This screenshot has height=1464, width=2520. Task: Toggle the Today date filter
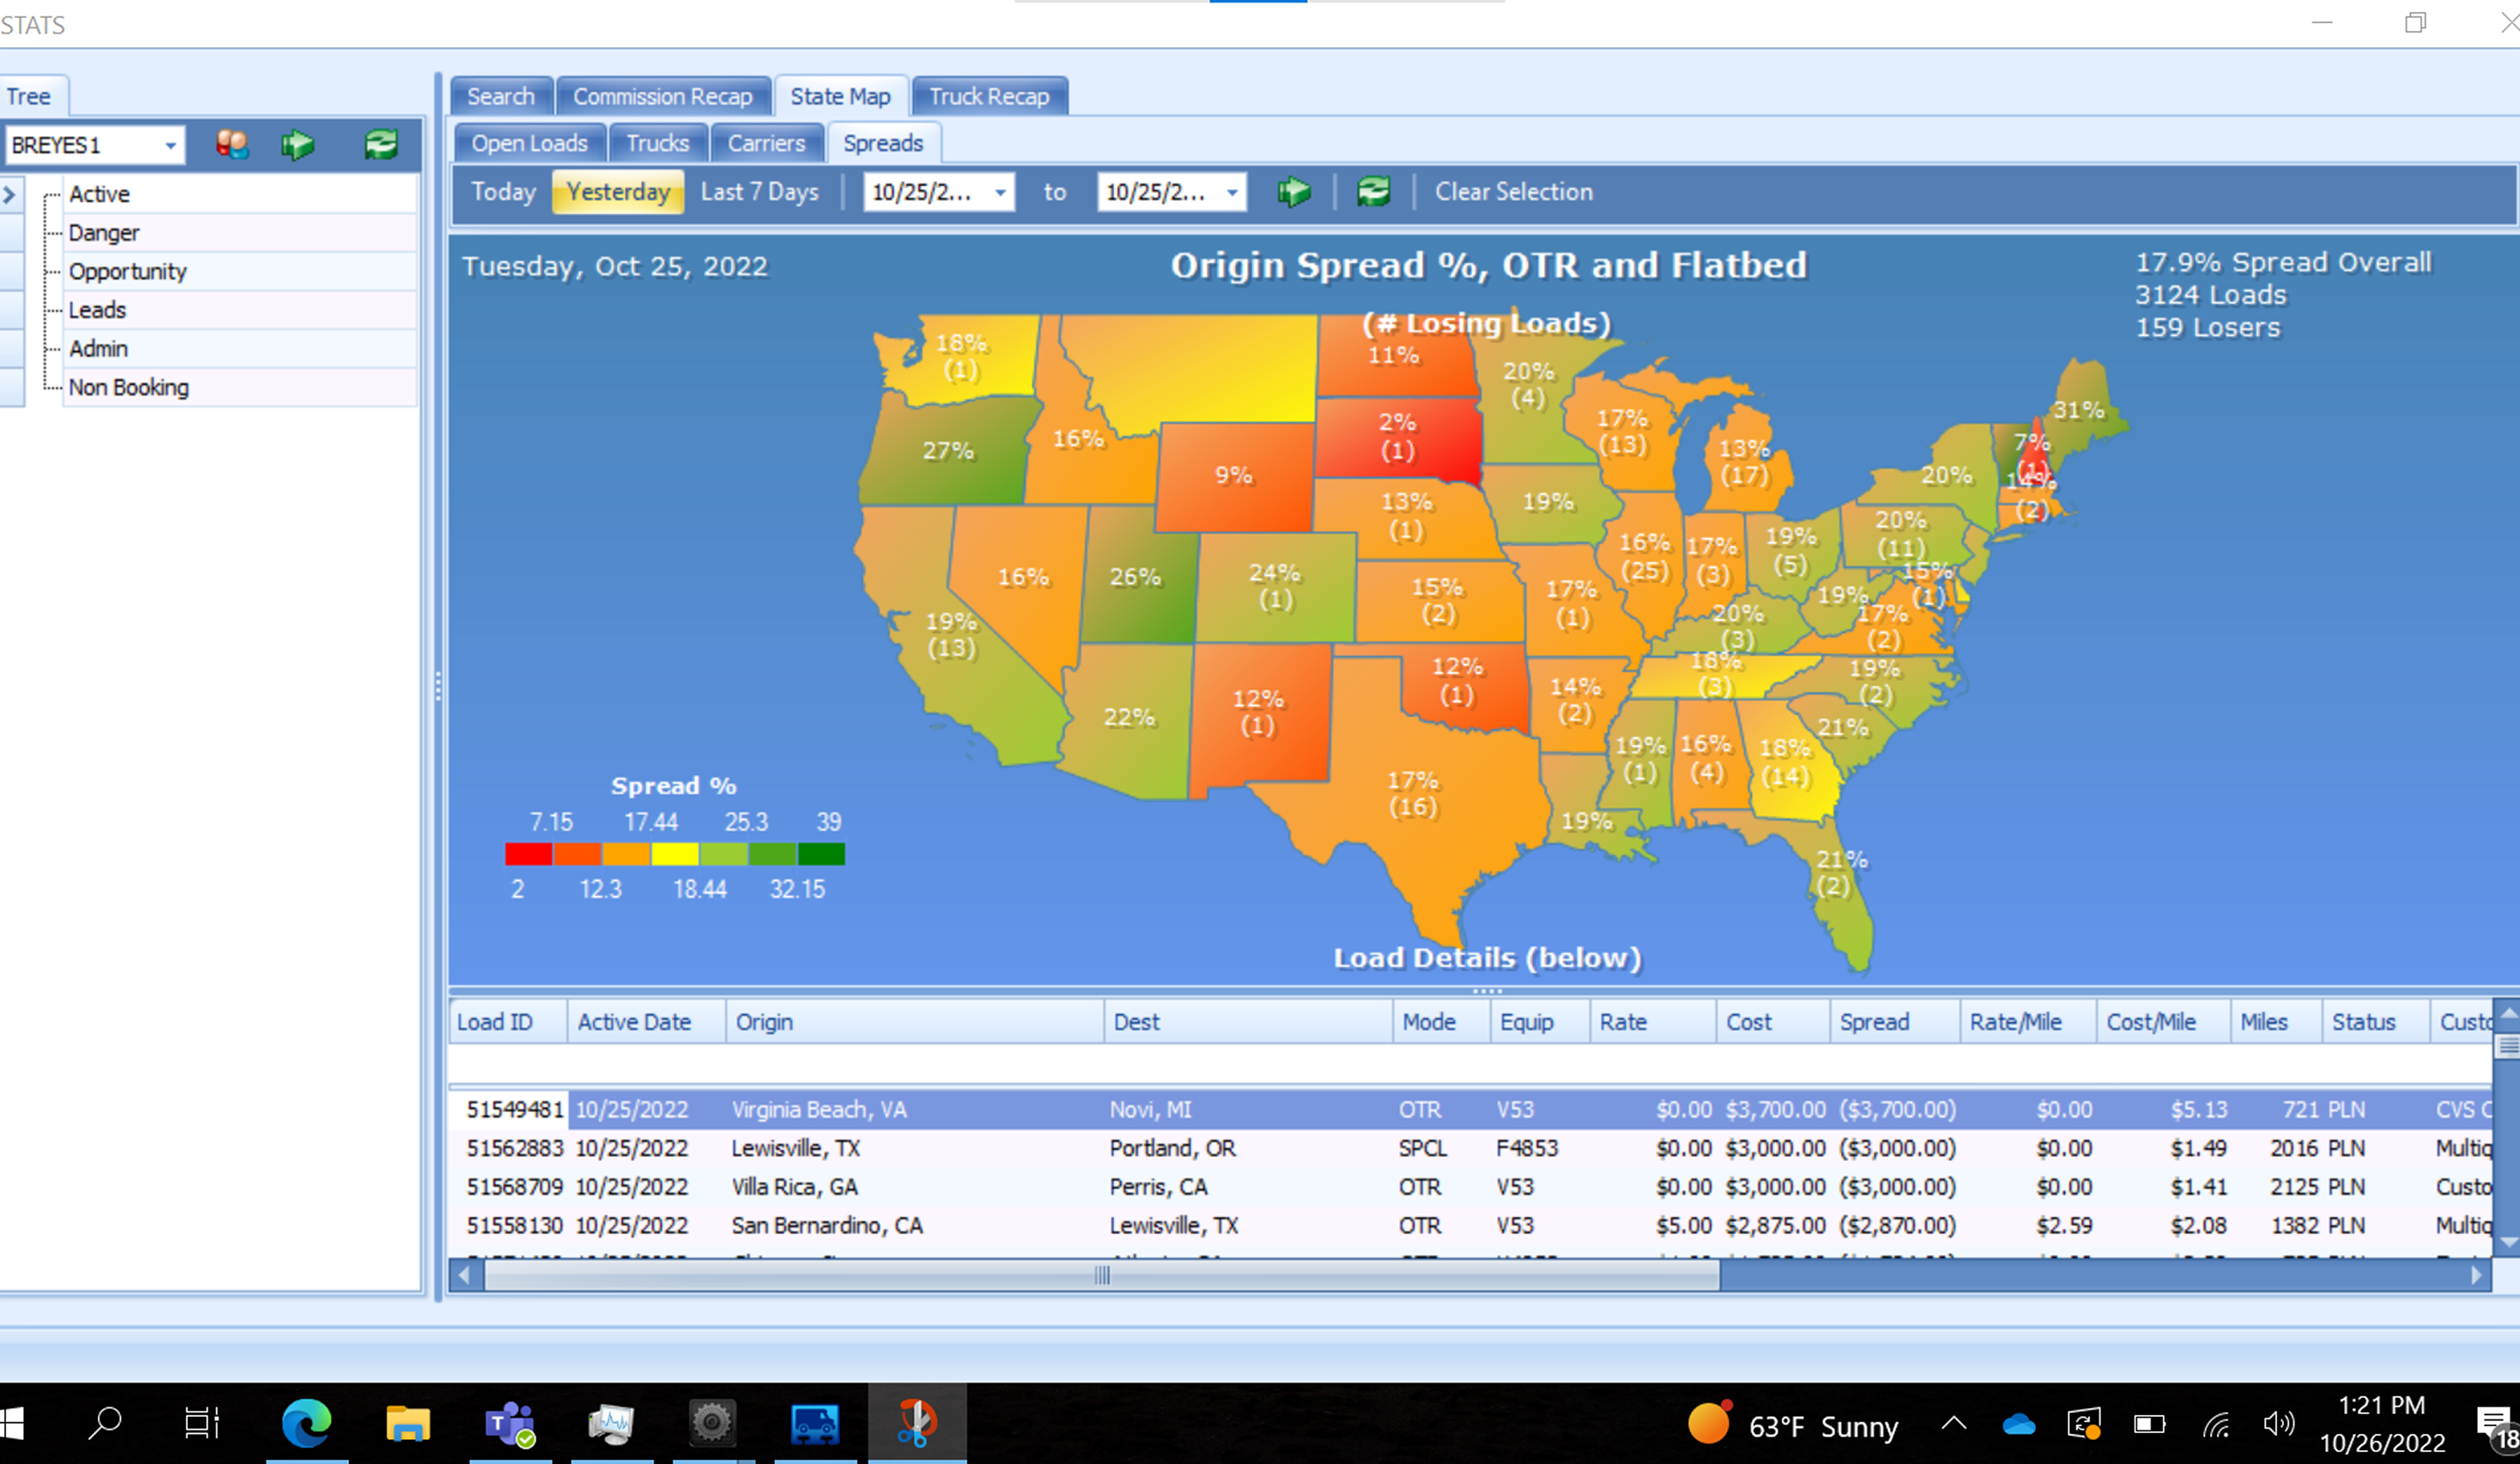pyautogui.click(x=503, y=191)
